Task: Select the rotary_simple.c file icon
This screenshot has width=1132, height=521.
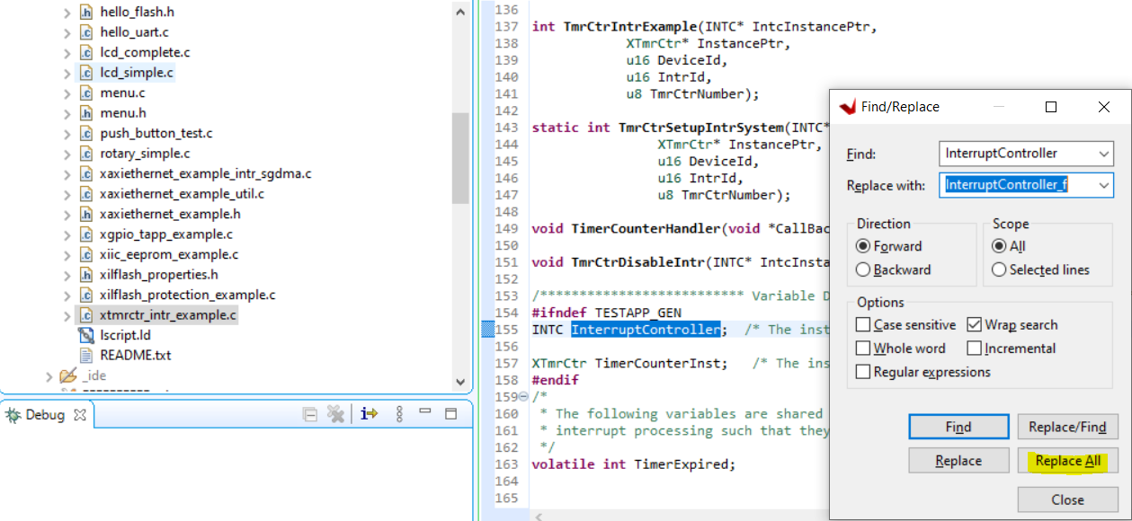Action: click(x=86, y=154)
